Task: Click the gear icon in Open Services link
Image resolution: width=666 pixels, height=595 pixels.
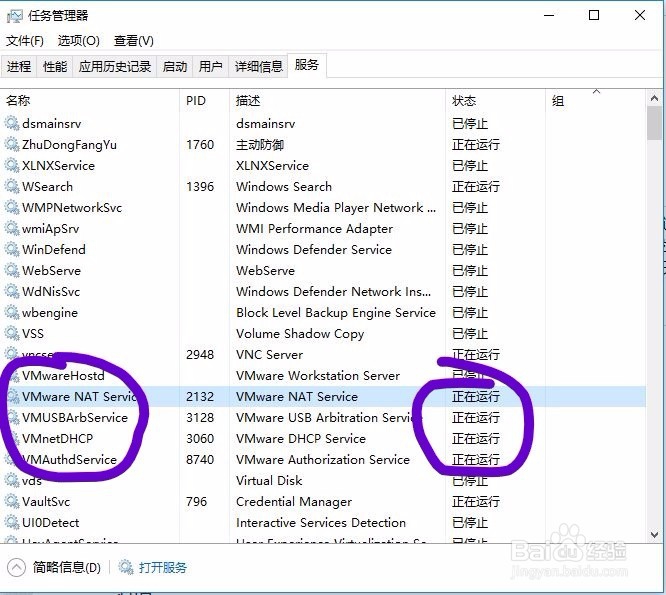Action: (126, 567)
